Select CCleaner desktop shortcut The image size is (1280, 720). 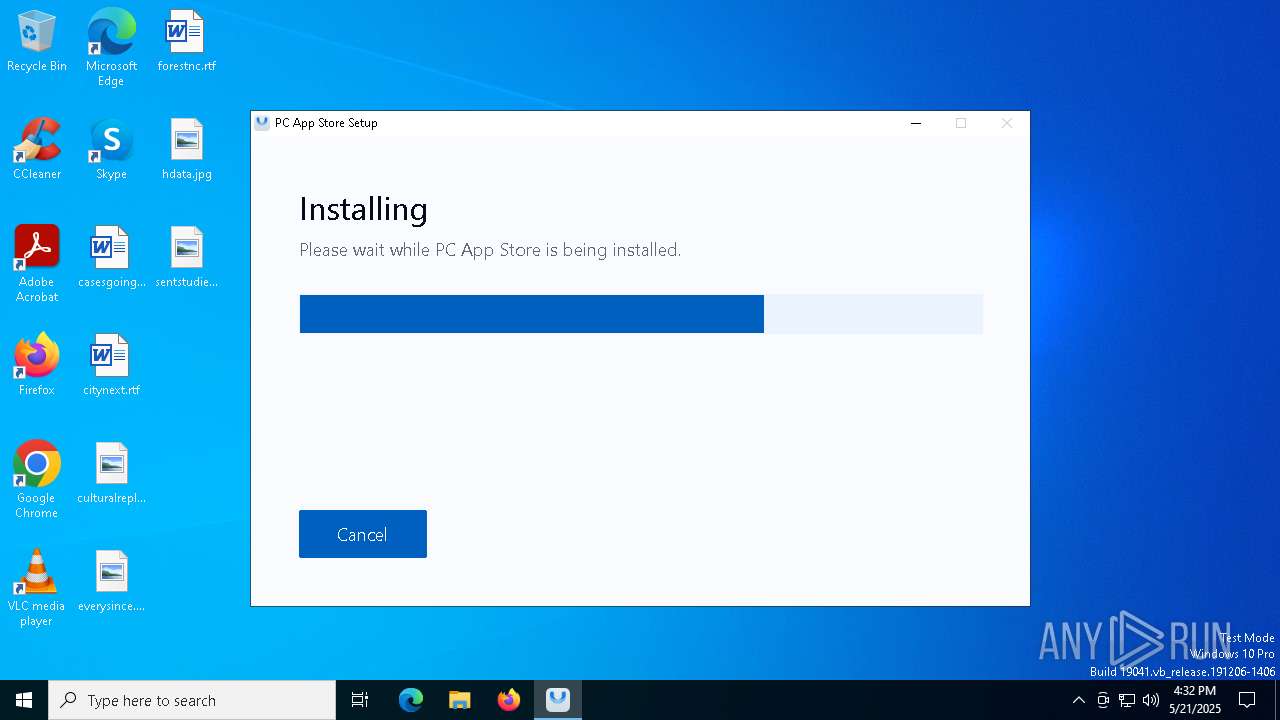pyautogui.click(x=37, y=150)
